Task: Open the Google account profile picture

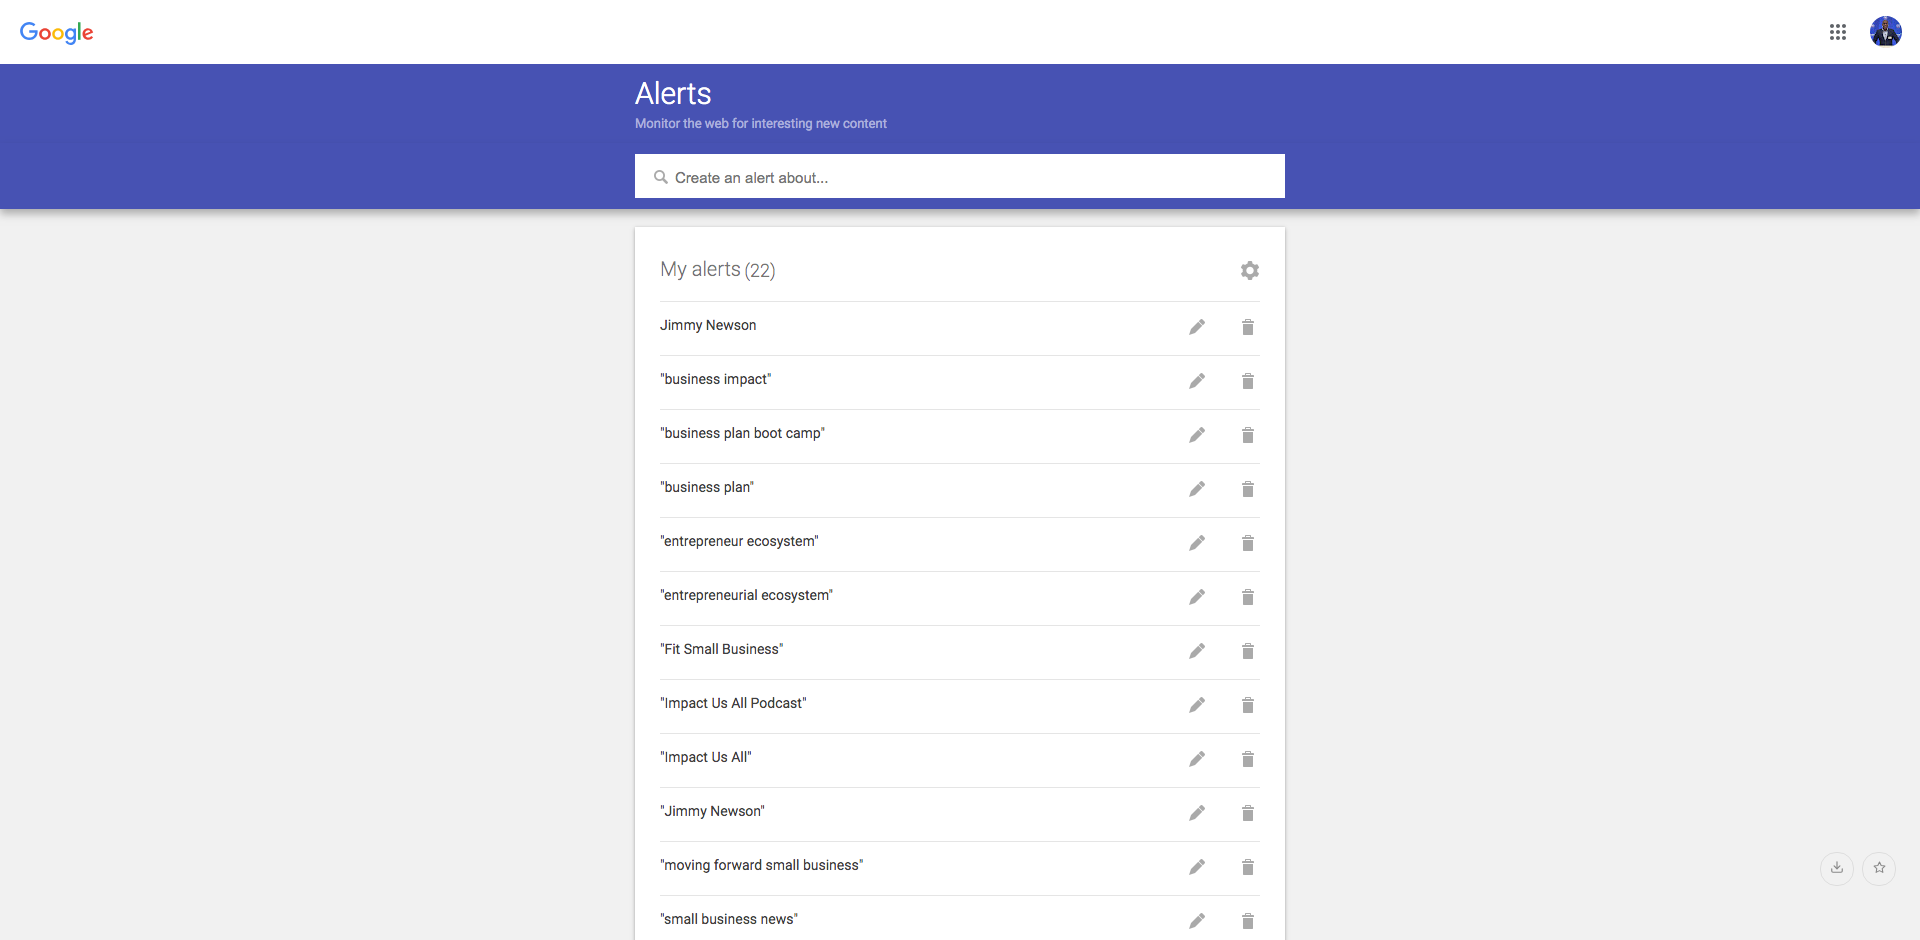Action: coord(1886,31)
